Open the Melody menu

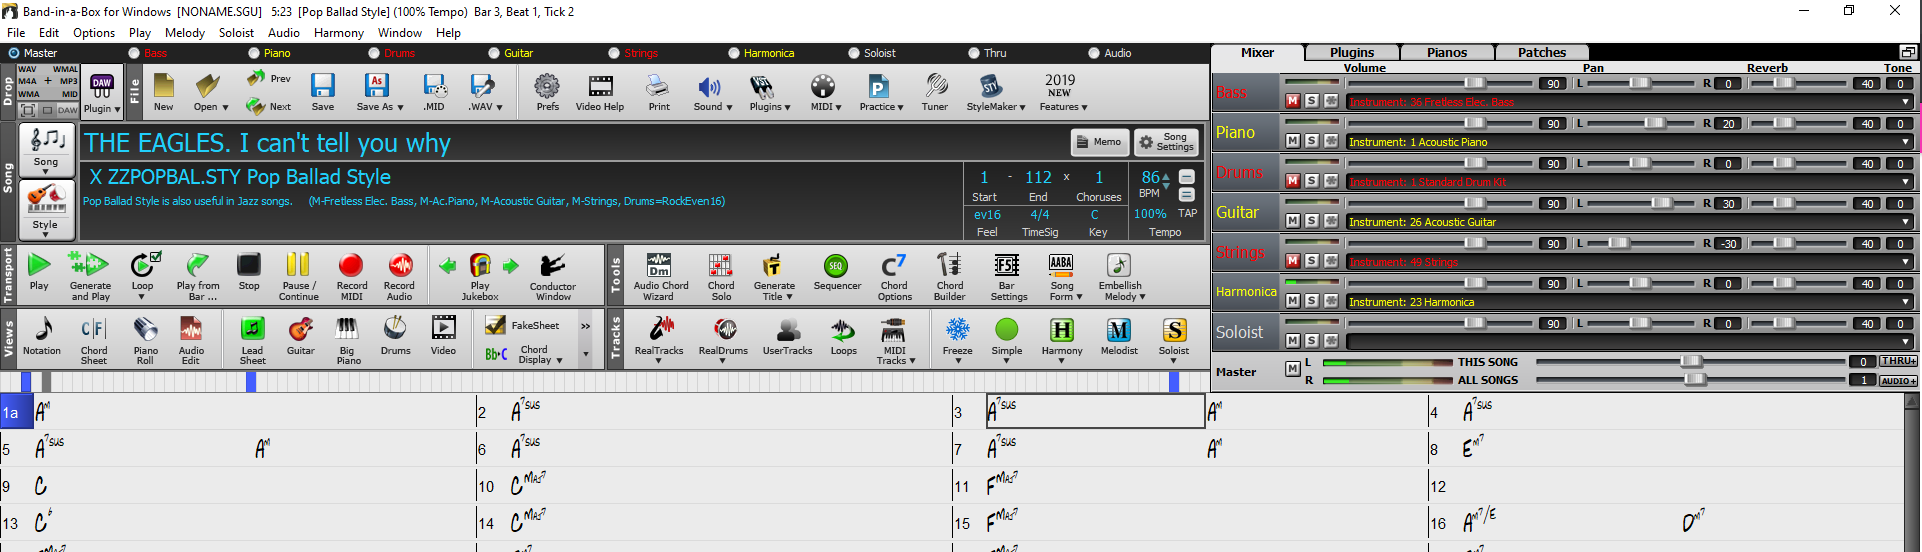click(185, 32)
